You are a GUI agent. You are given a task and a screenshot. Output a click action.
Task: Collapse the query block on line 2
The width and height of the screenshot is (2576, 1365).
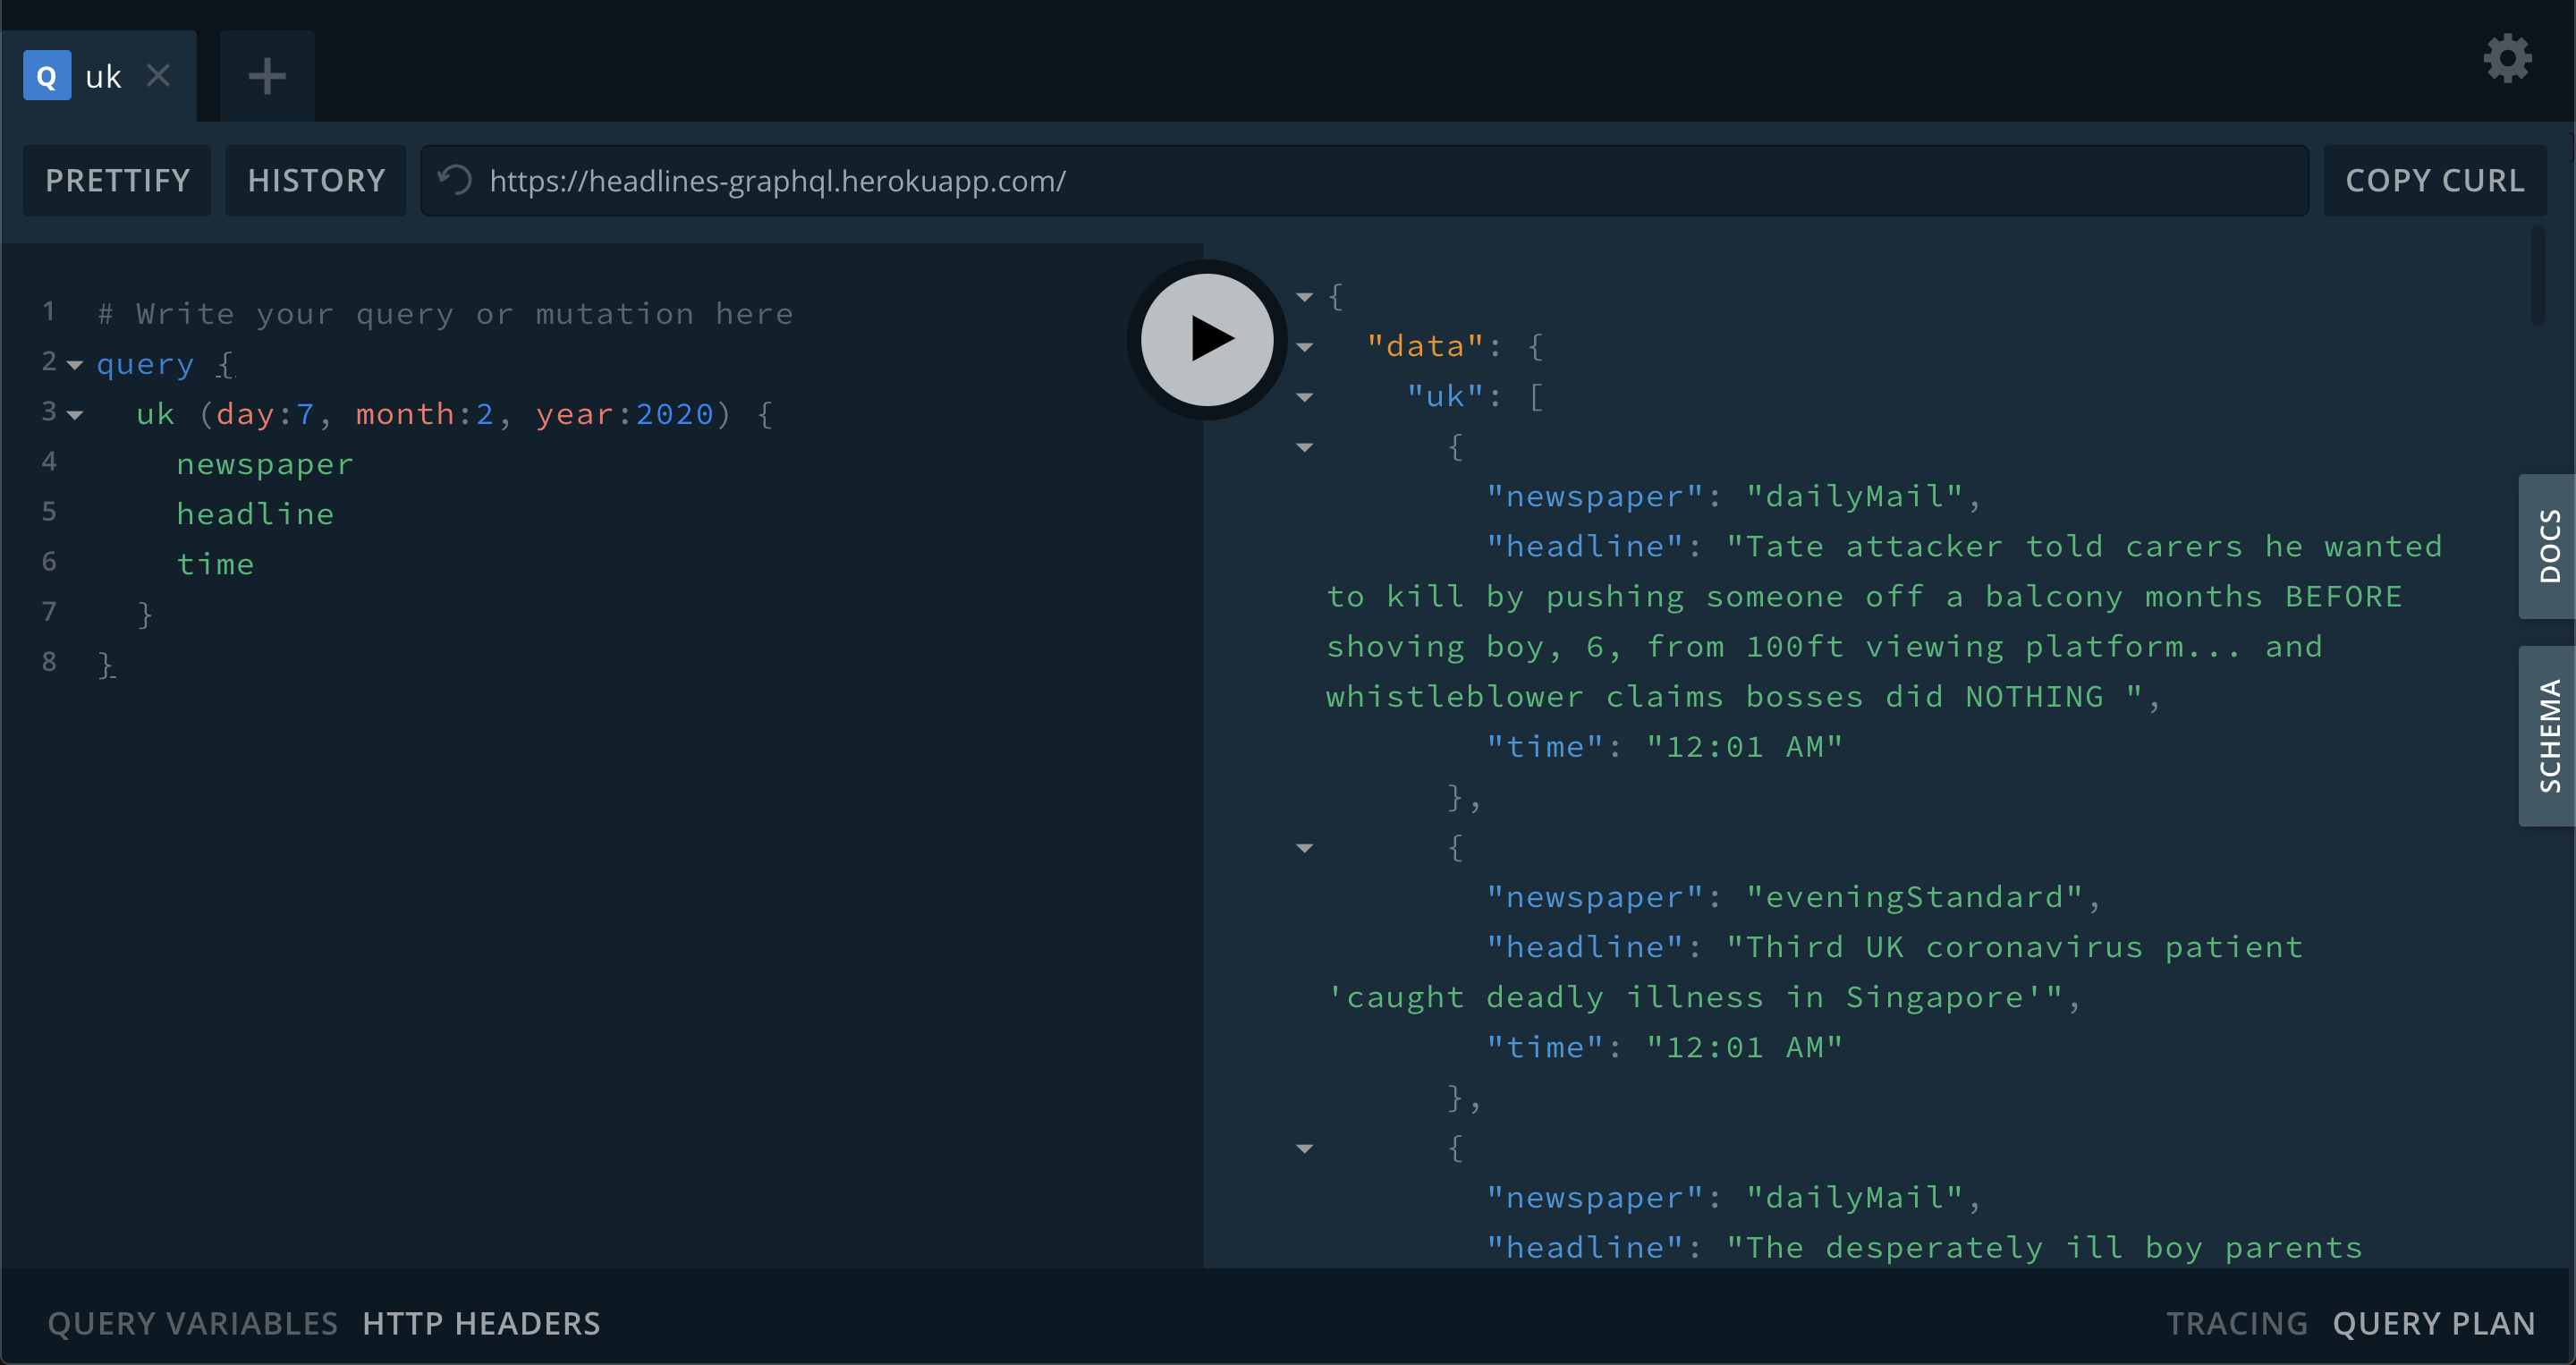pos(75,365)
